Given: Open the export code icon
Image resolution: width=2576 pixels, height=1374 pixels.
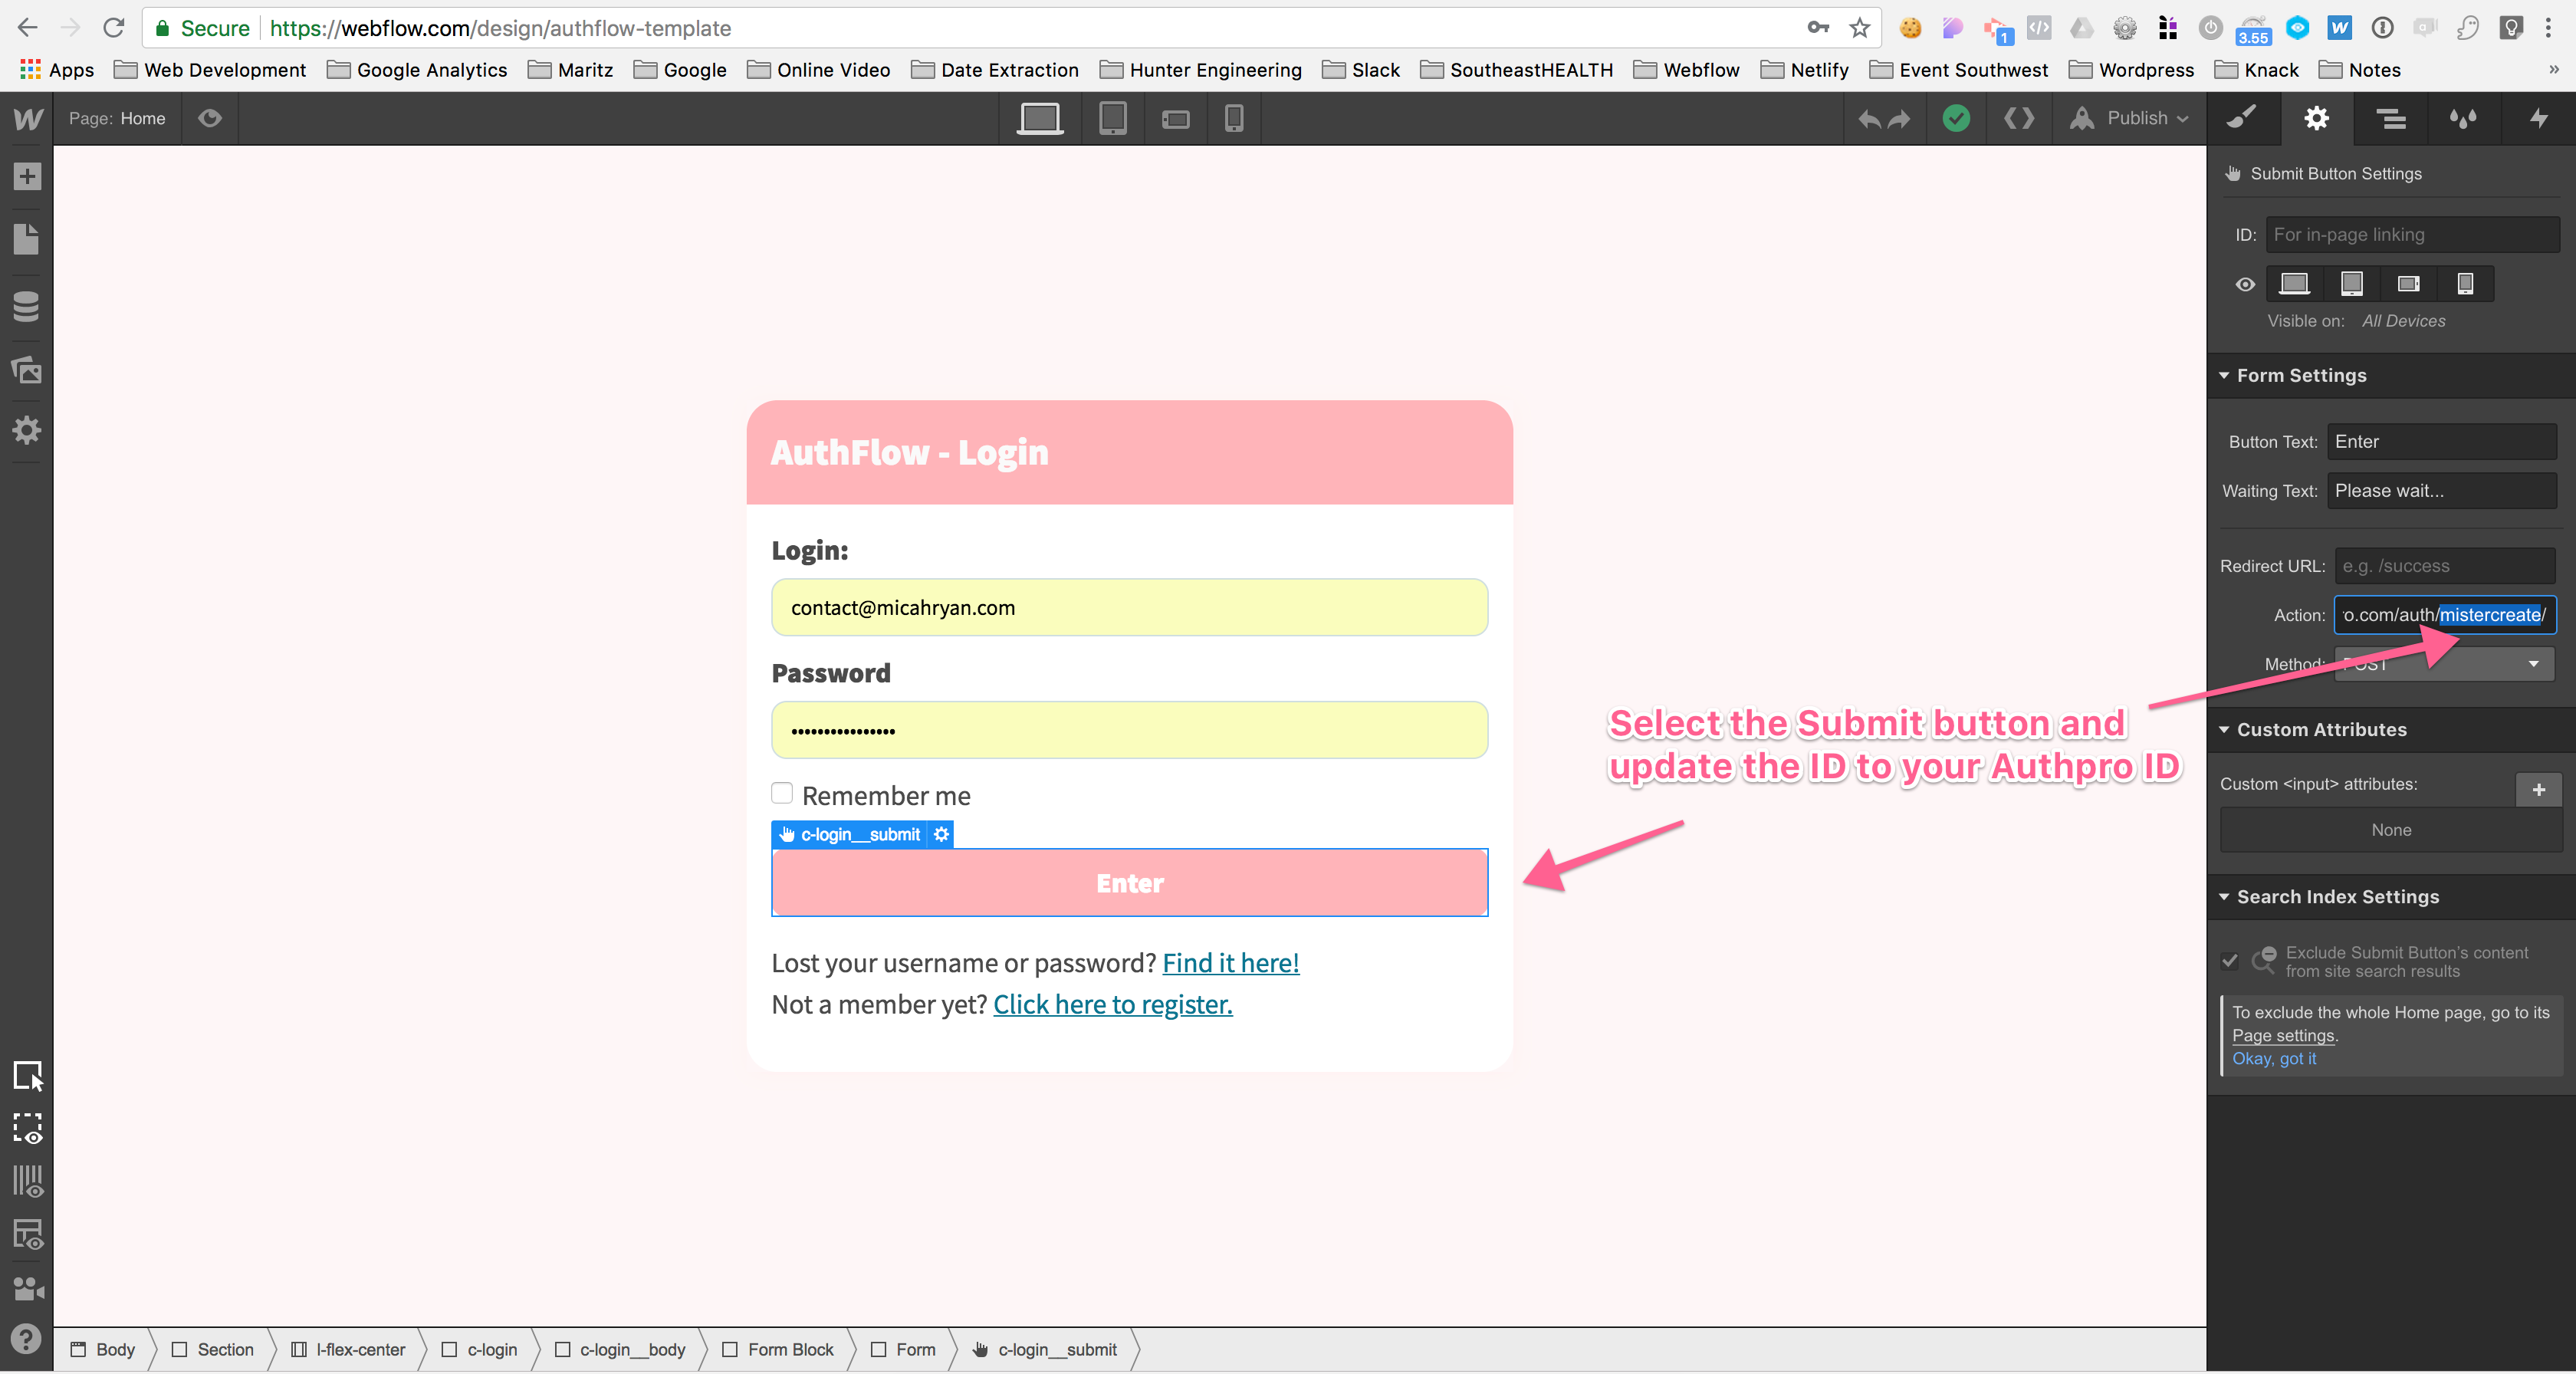Looking at the screenshot, I should [x=2019, y=118].
